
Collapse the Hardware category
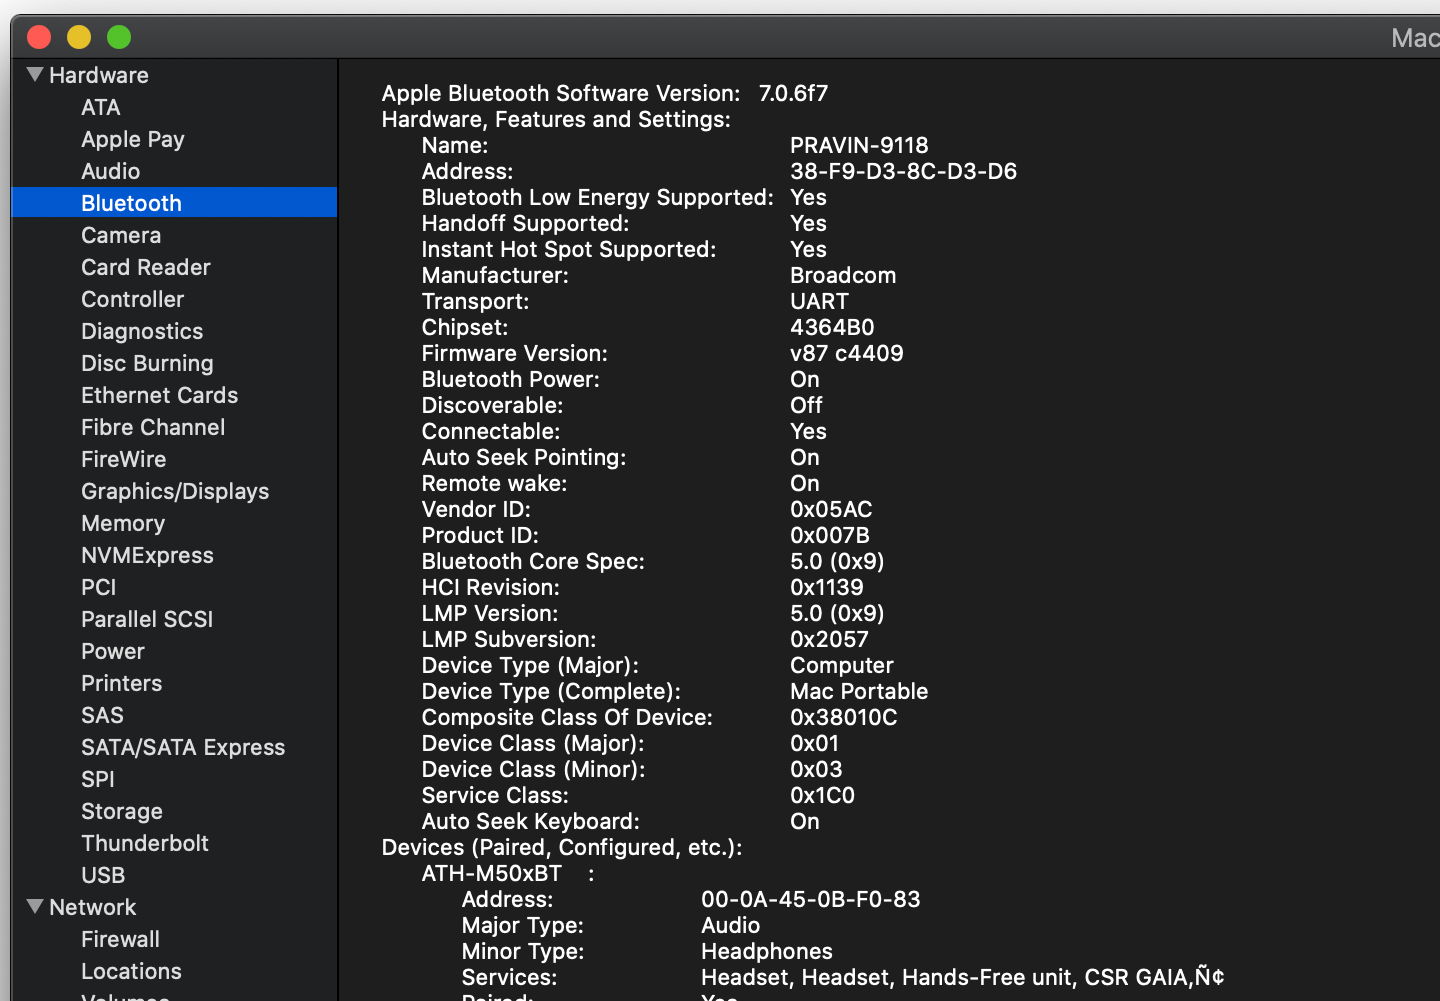[34, 73]
